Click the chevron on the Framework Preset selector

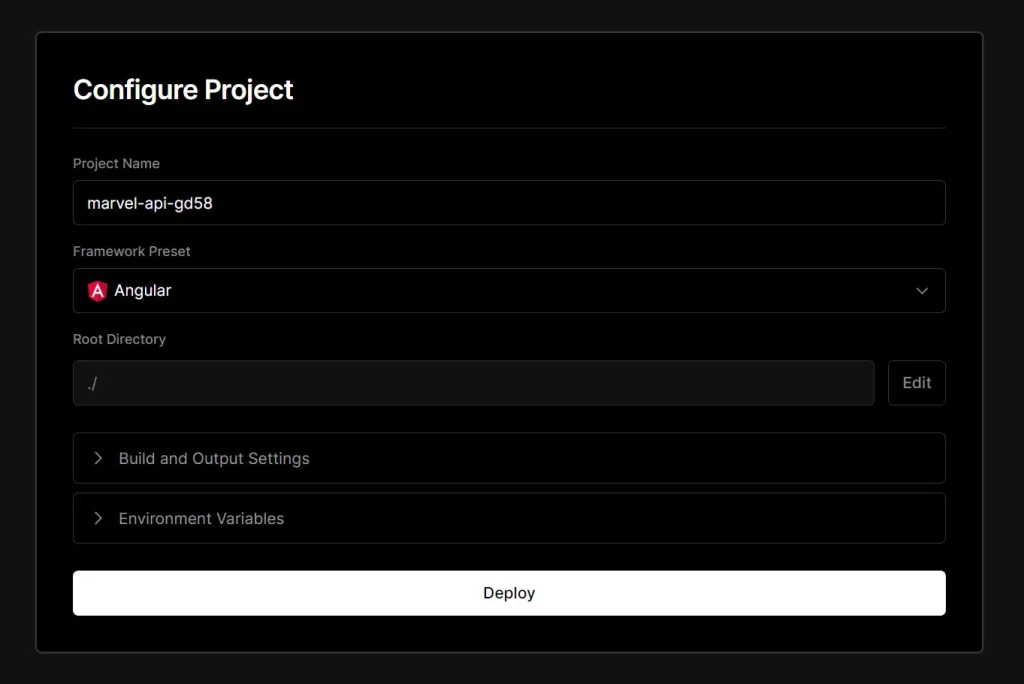[922, 290]
